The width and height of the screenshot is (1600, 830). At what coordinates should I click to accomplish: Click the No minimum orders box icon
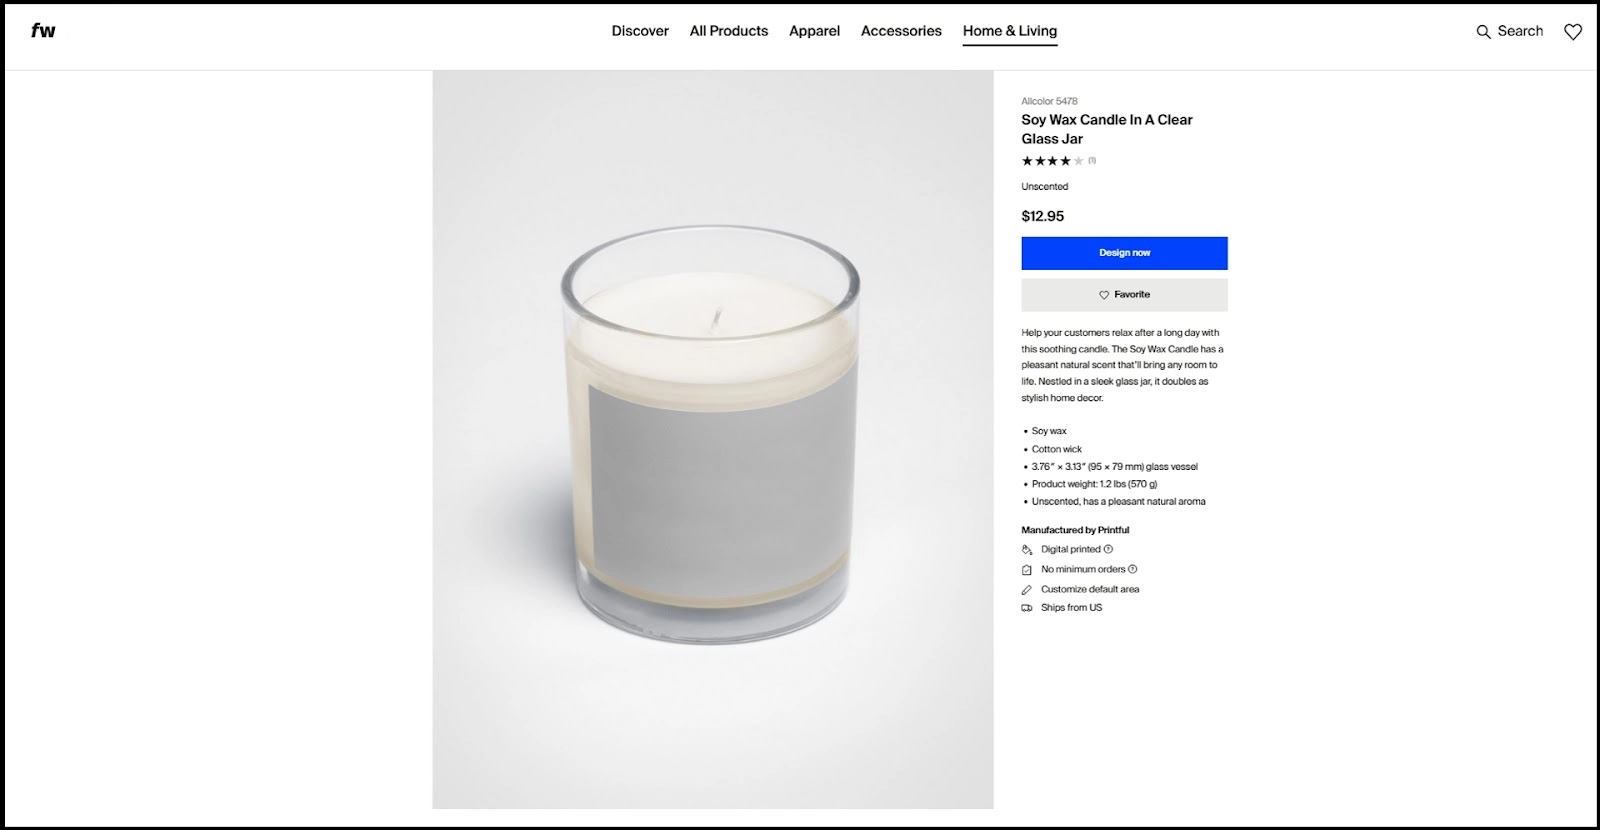point(1026,570)
